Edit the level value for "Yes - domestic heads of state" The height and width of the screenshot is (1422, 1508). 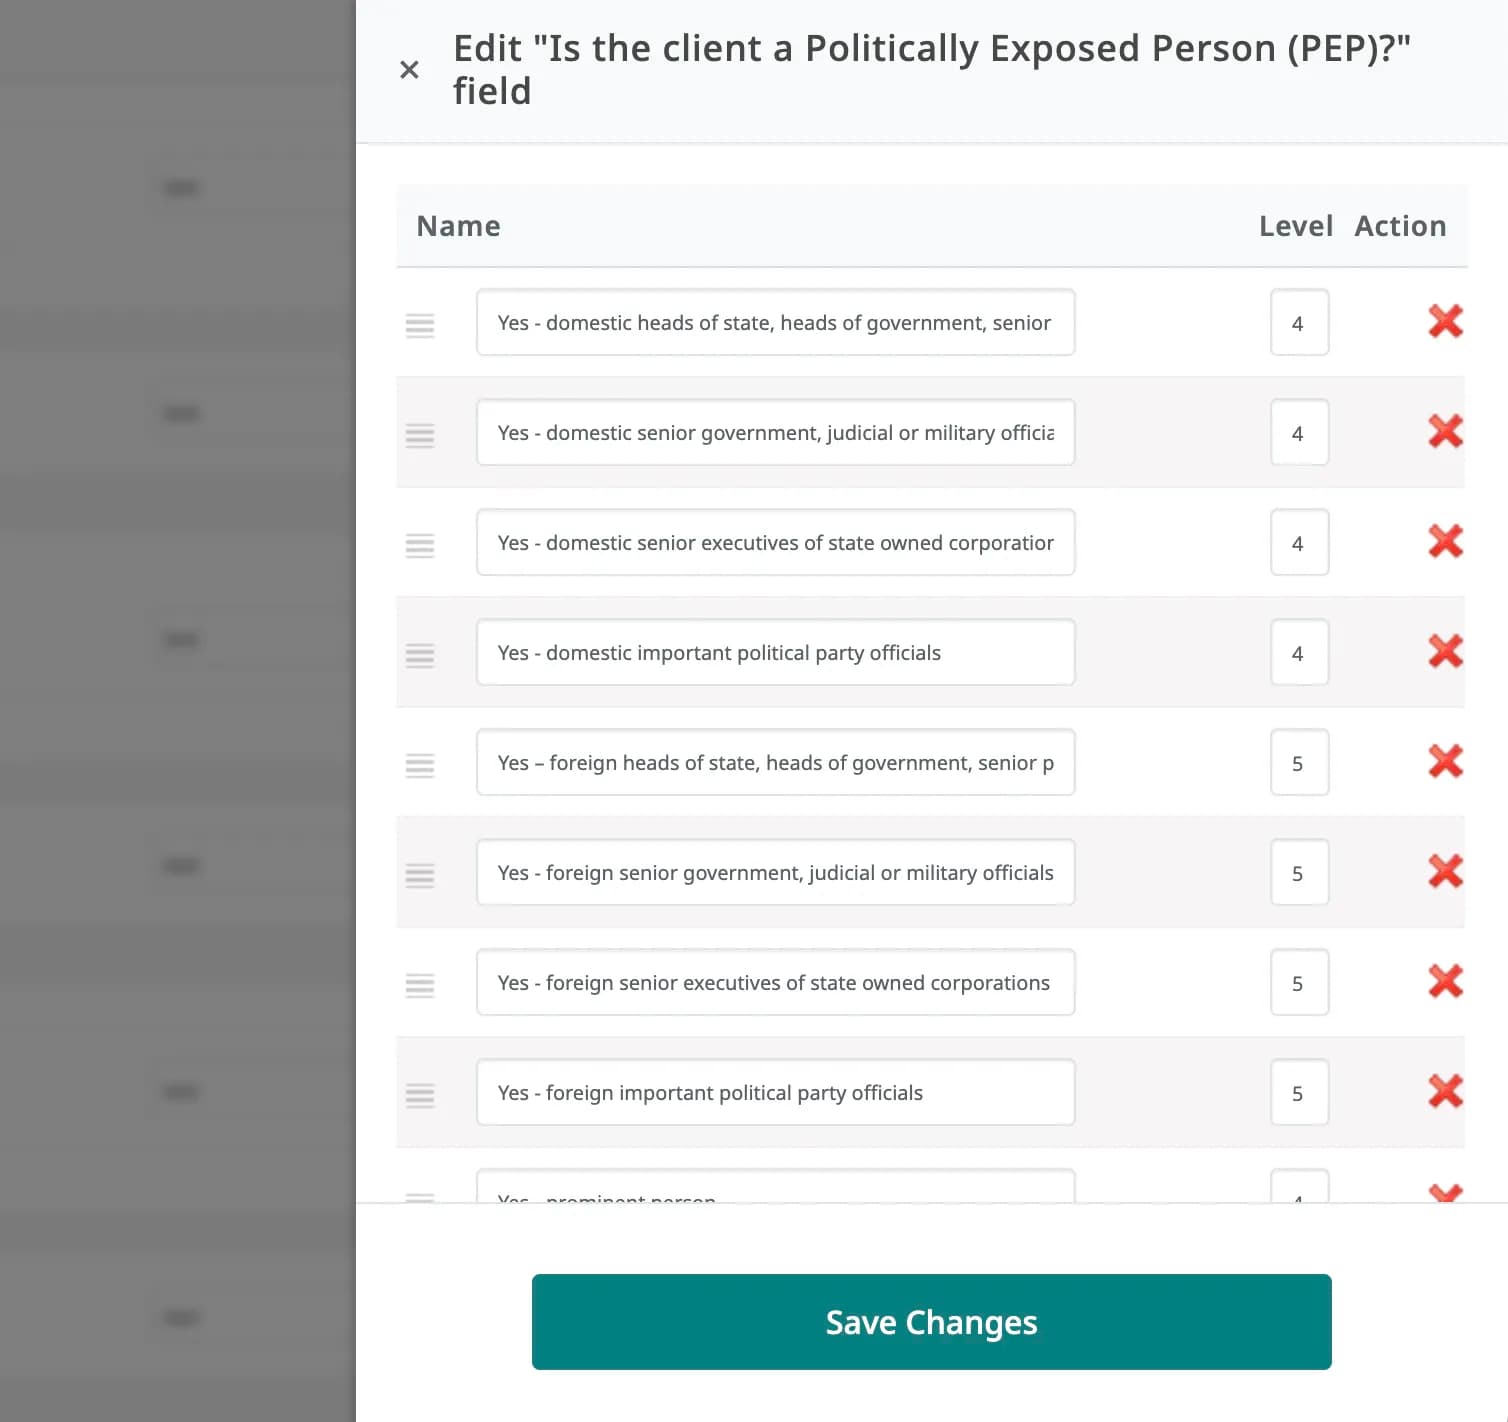1298,322
